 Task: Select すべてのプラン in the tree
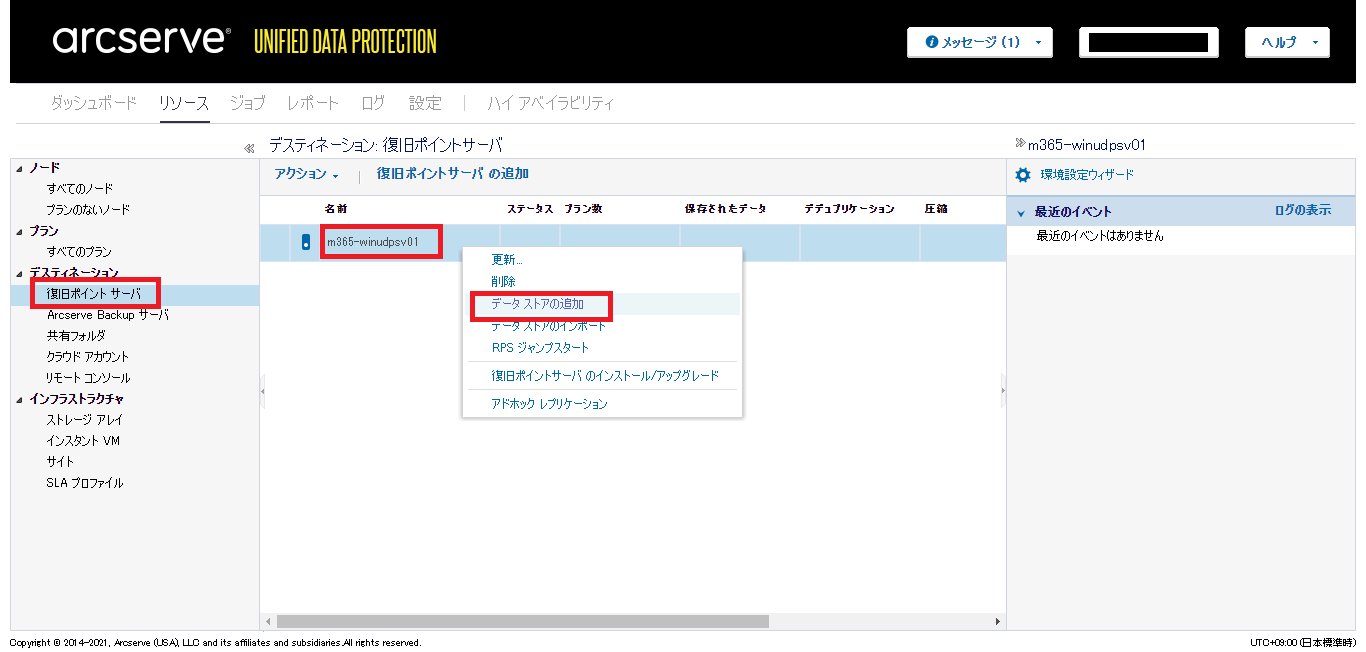coord(79,252)
